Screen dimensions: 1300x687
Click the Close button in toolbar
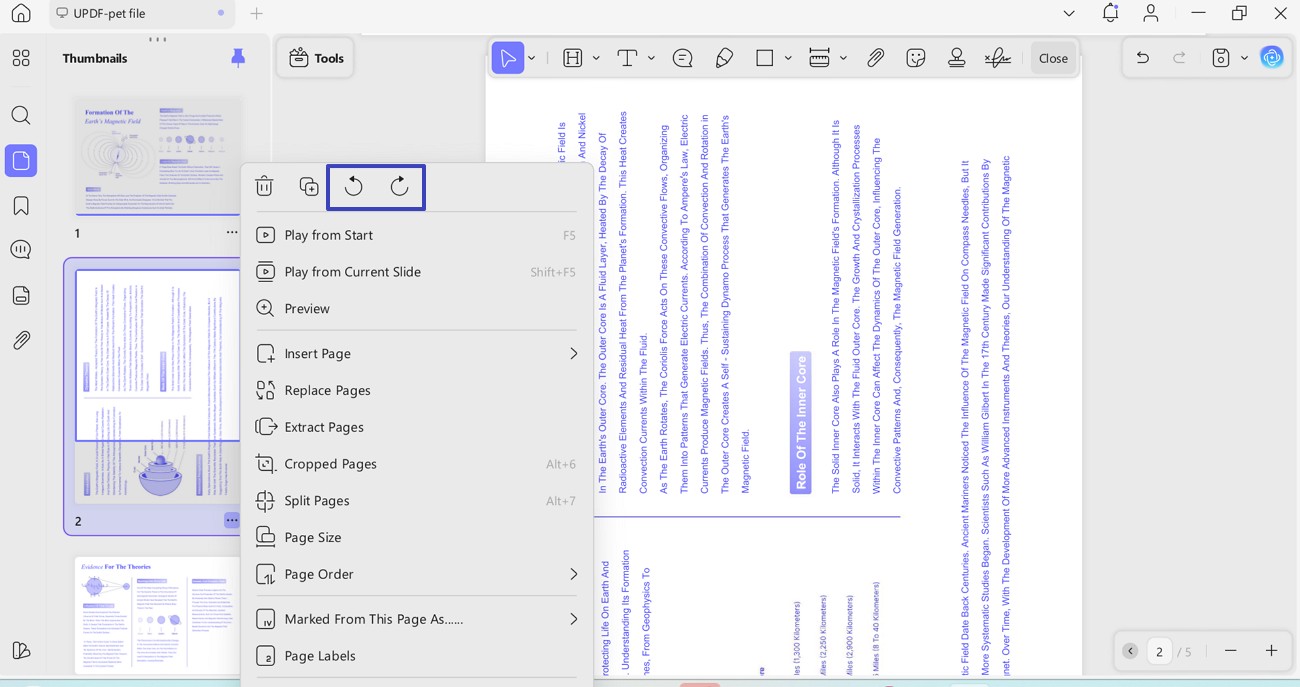click(x=1053, y=58)
